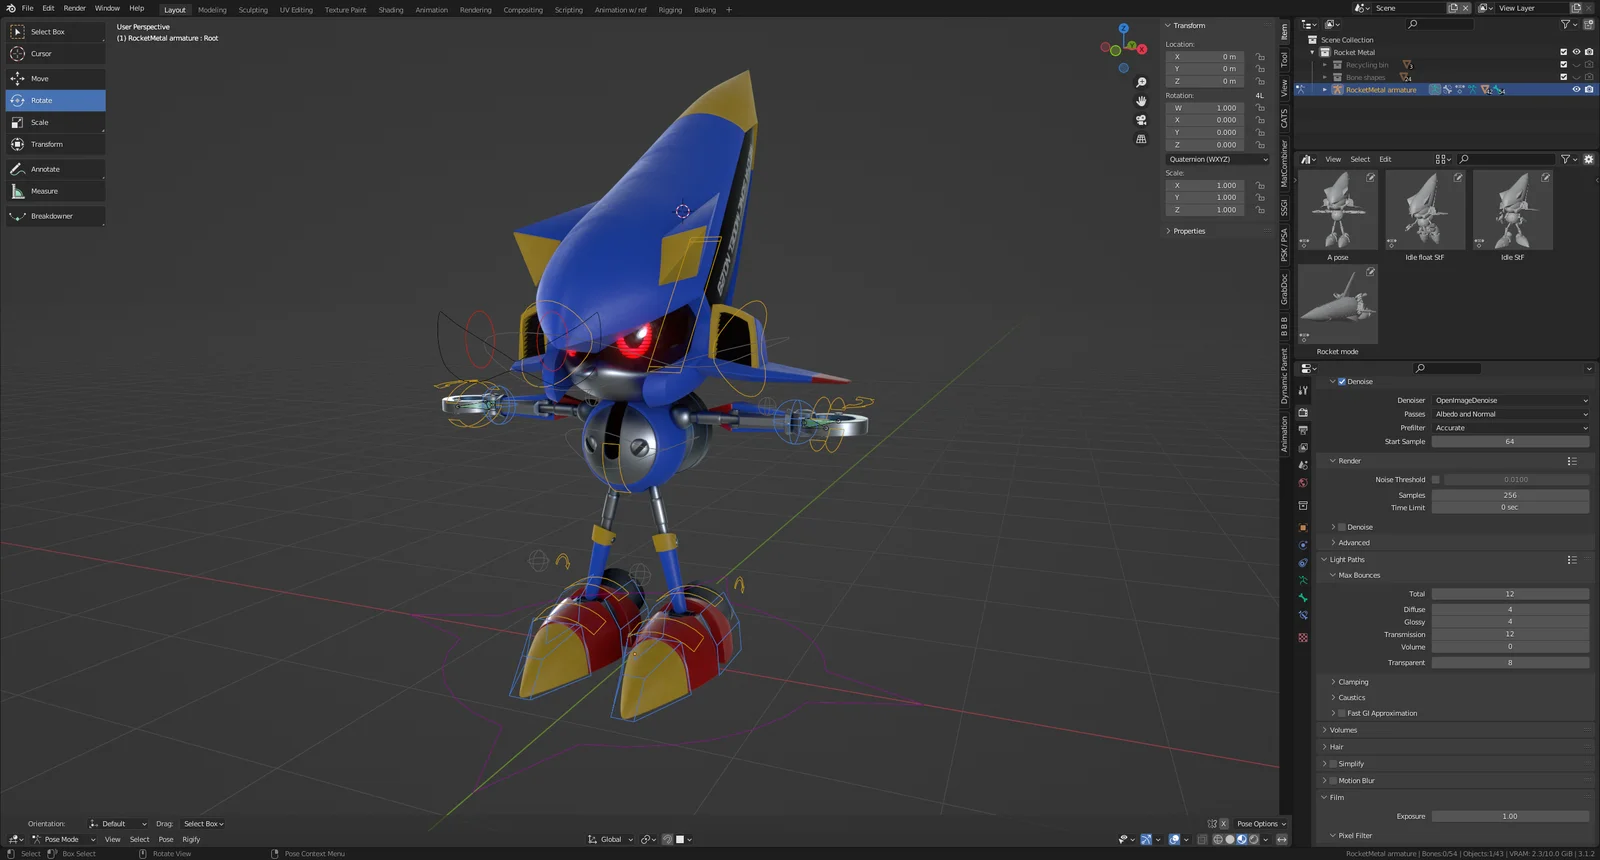Click the new collection icon in outliner
1600x860 pixels.
coord(1588,24)
